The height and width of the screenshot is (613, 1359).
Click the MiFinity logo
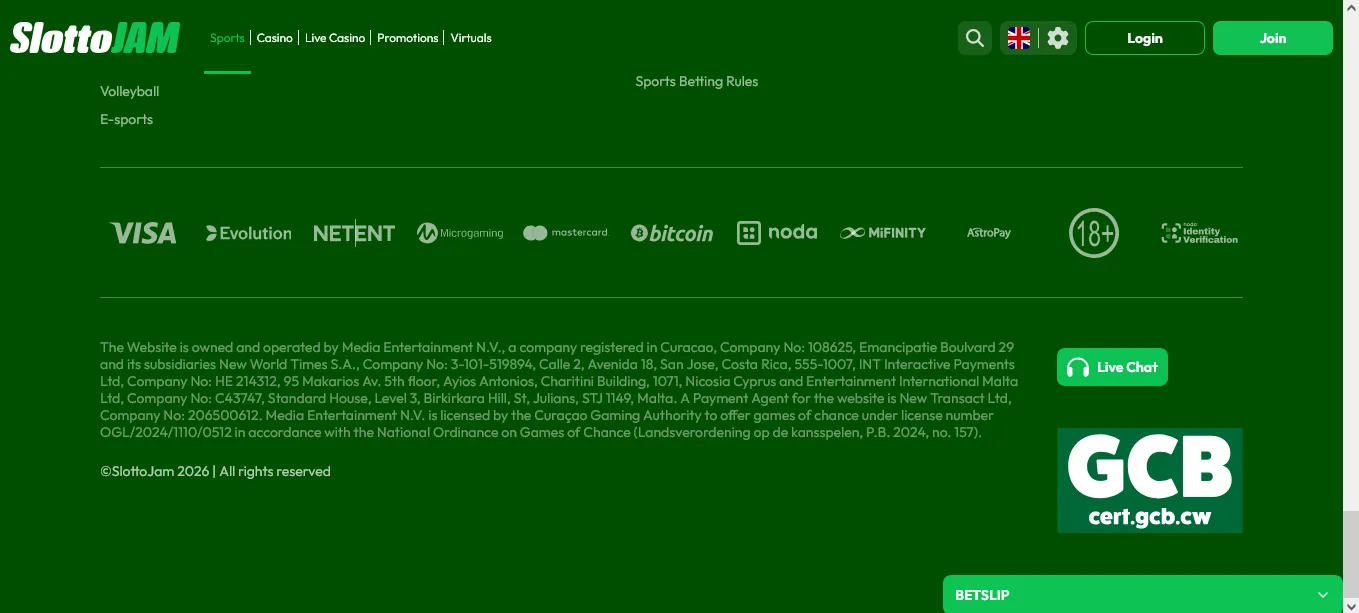click(x=883, y=233)
